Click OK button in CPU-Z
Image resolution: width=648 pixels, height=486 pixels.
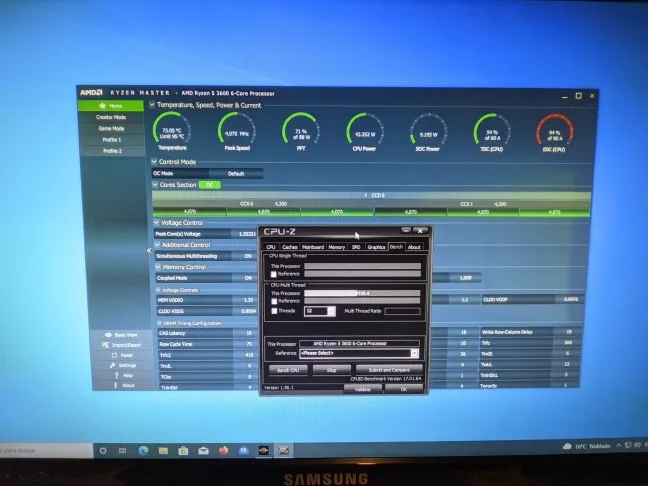(x=404, y=389)
